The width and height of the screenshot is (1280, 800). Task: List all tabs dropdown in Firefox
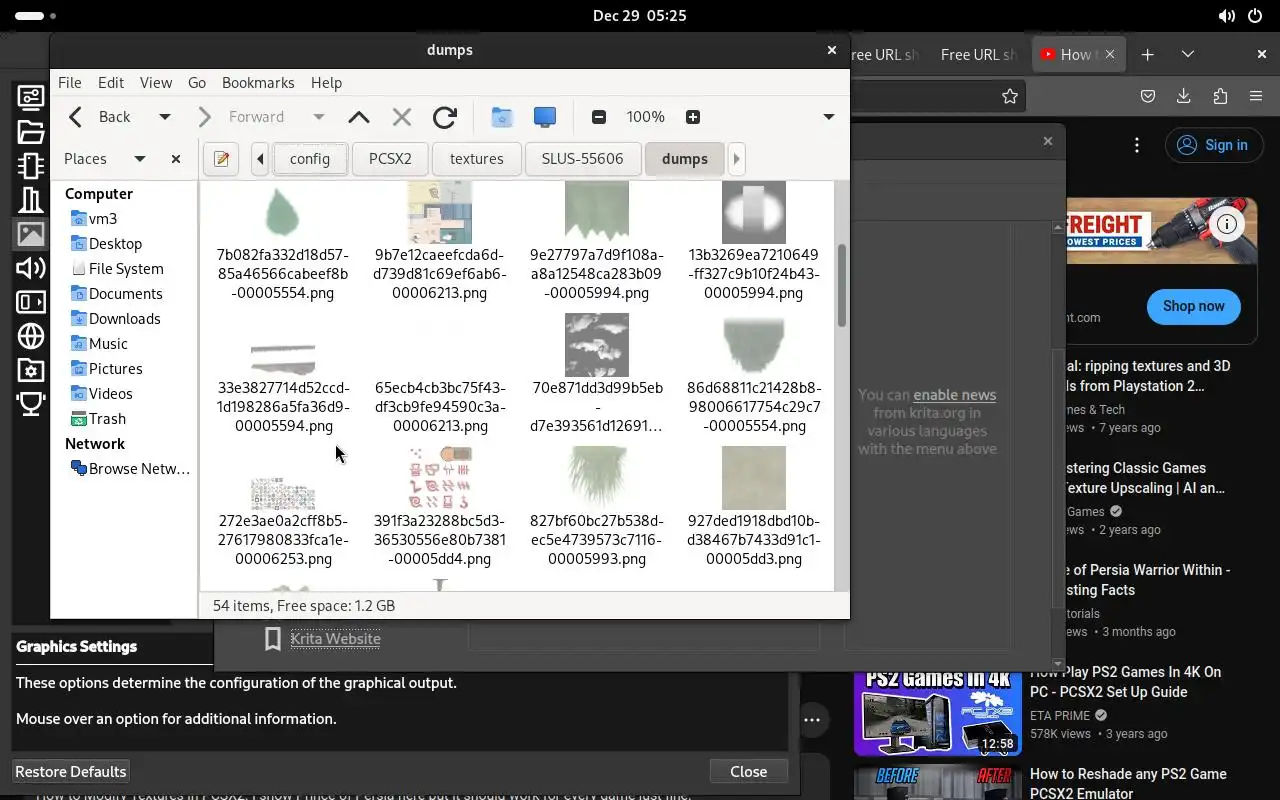[1188, 55]
